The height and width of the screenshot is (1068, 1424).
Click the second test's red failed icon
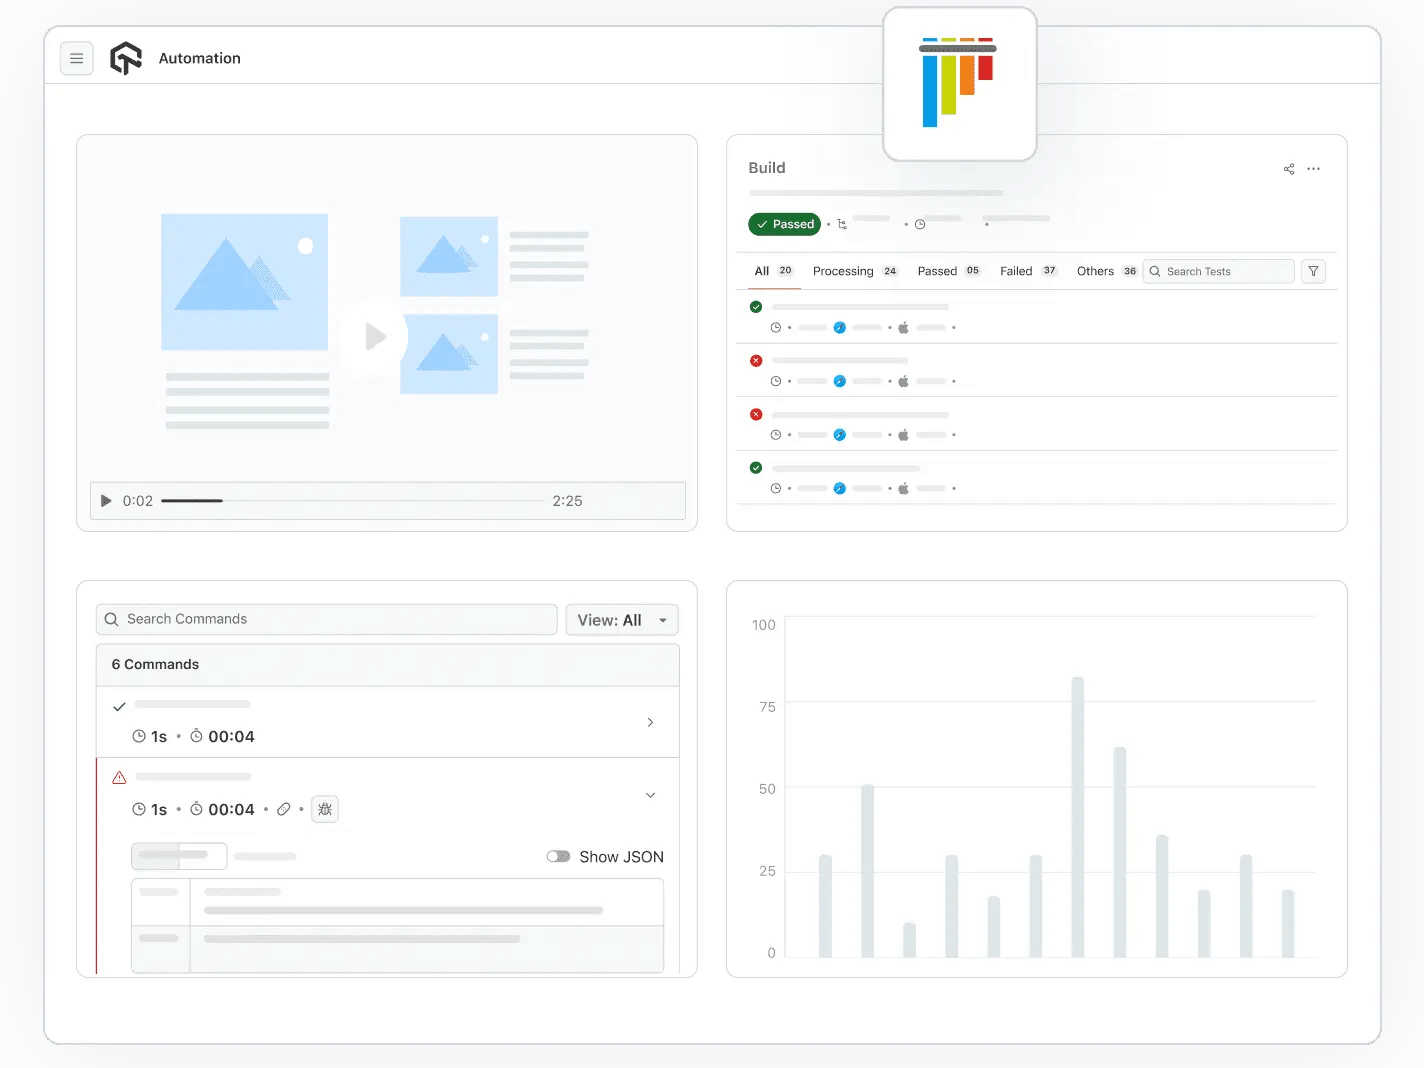point(756,361)
